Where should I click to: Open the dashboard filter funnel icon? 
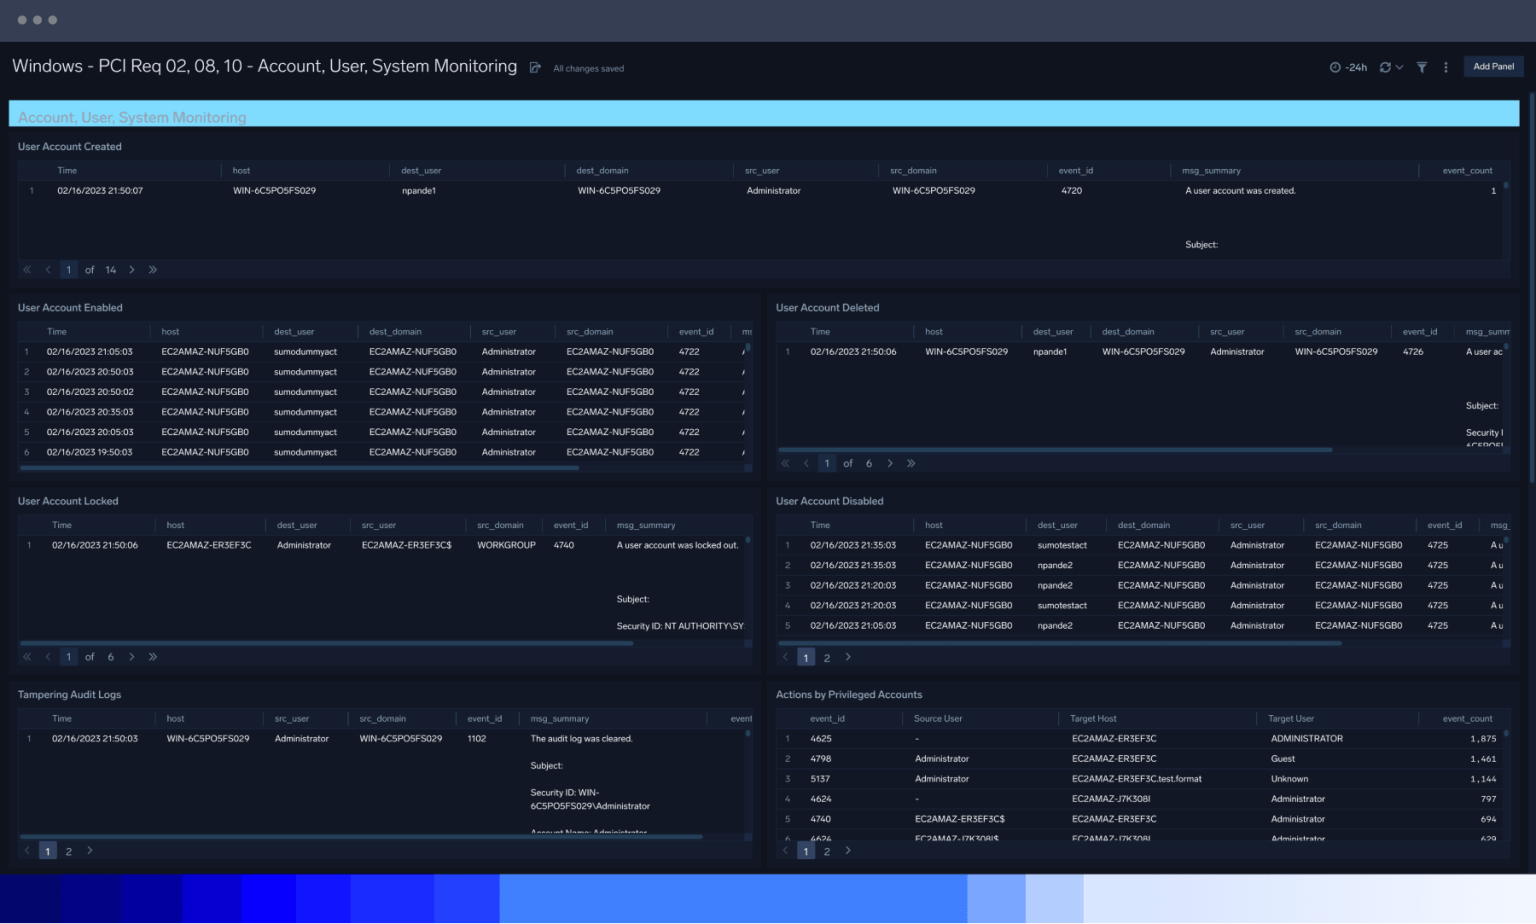pyautogui.click(x=1421, y=67)
